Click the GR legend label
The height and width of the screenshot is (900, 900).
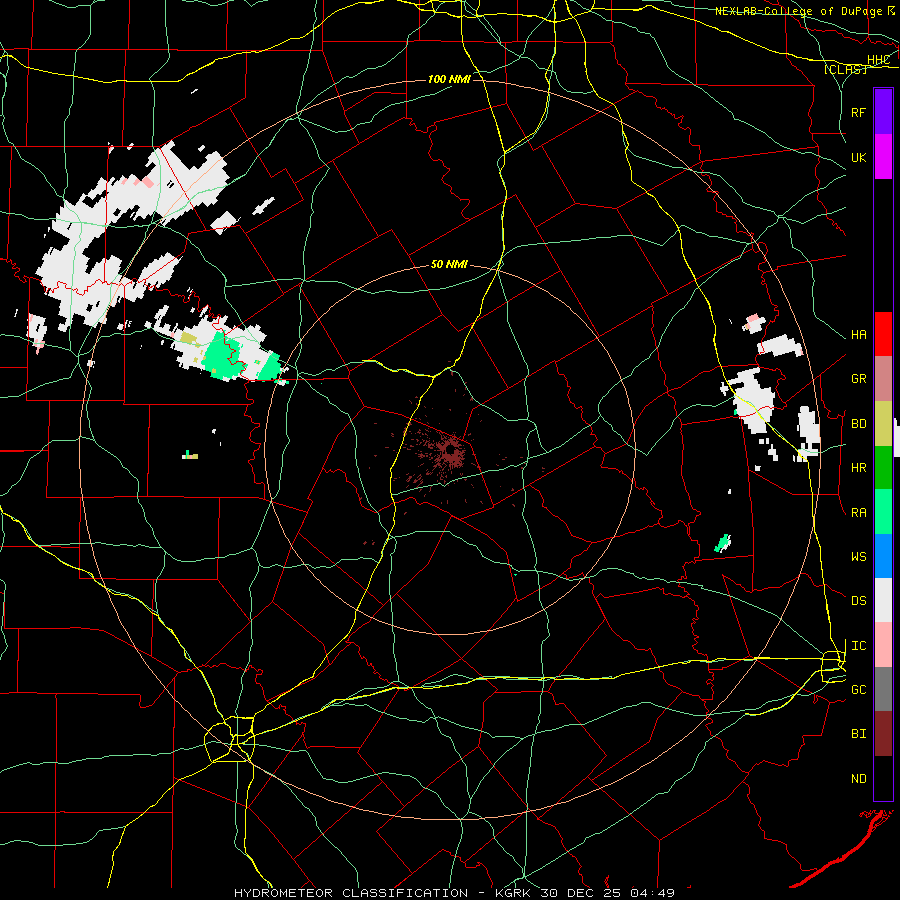(858, 379)
